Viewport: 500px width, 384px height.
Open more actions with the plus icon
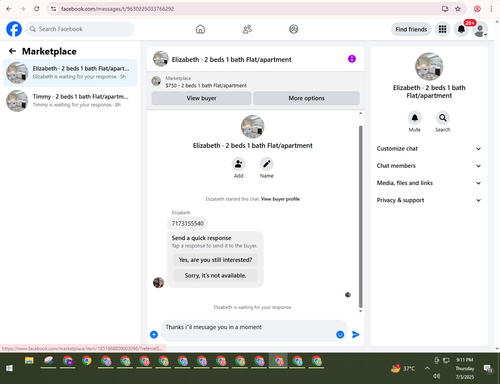[x=154, y=334]
